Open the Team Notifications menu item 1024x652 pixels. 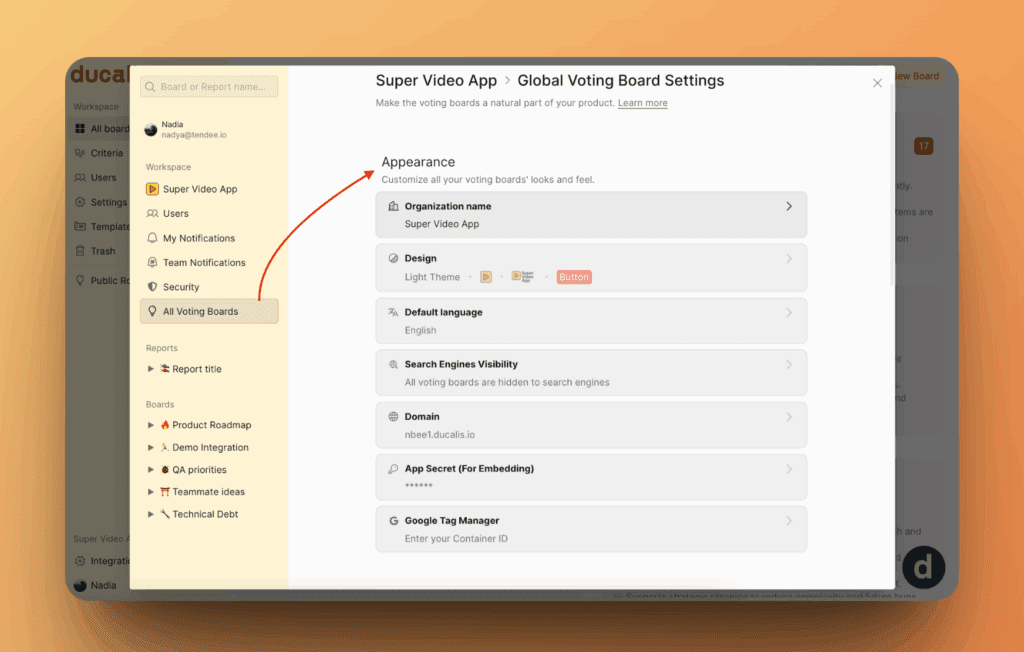pos(204,263)
